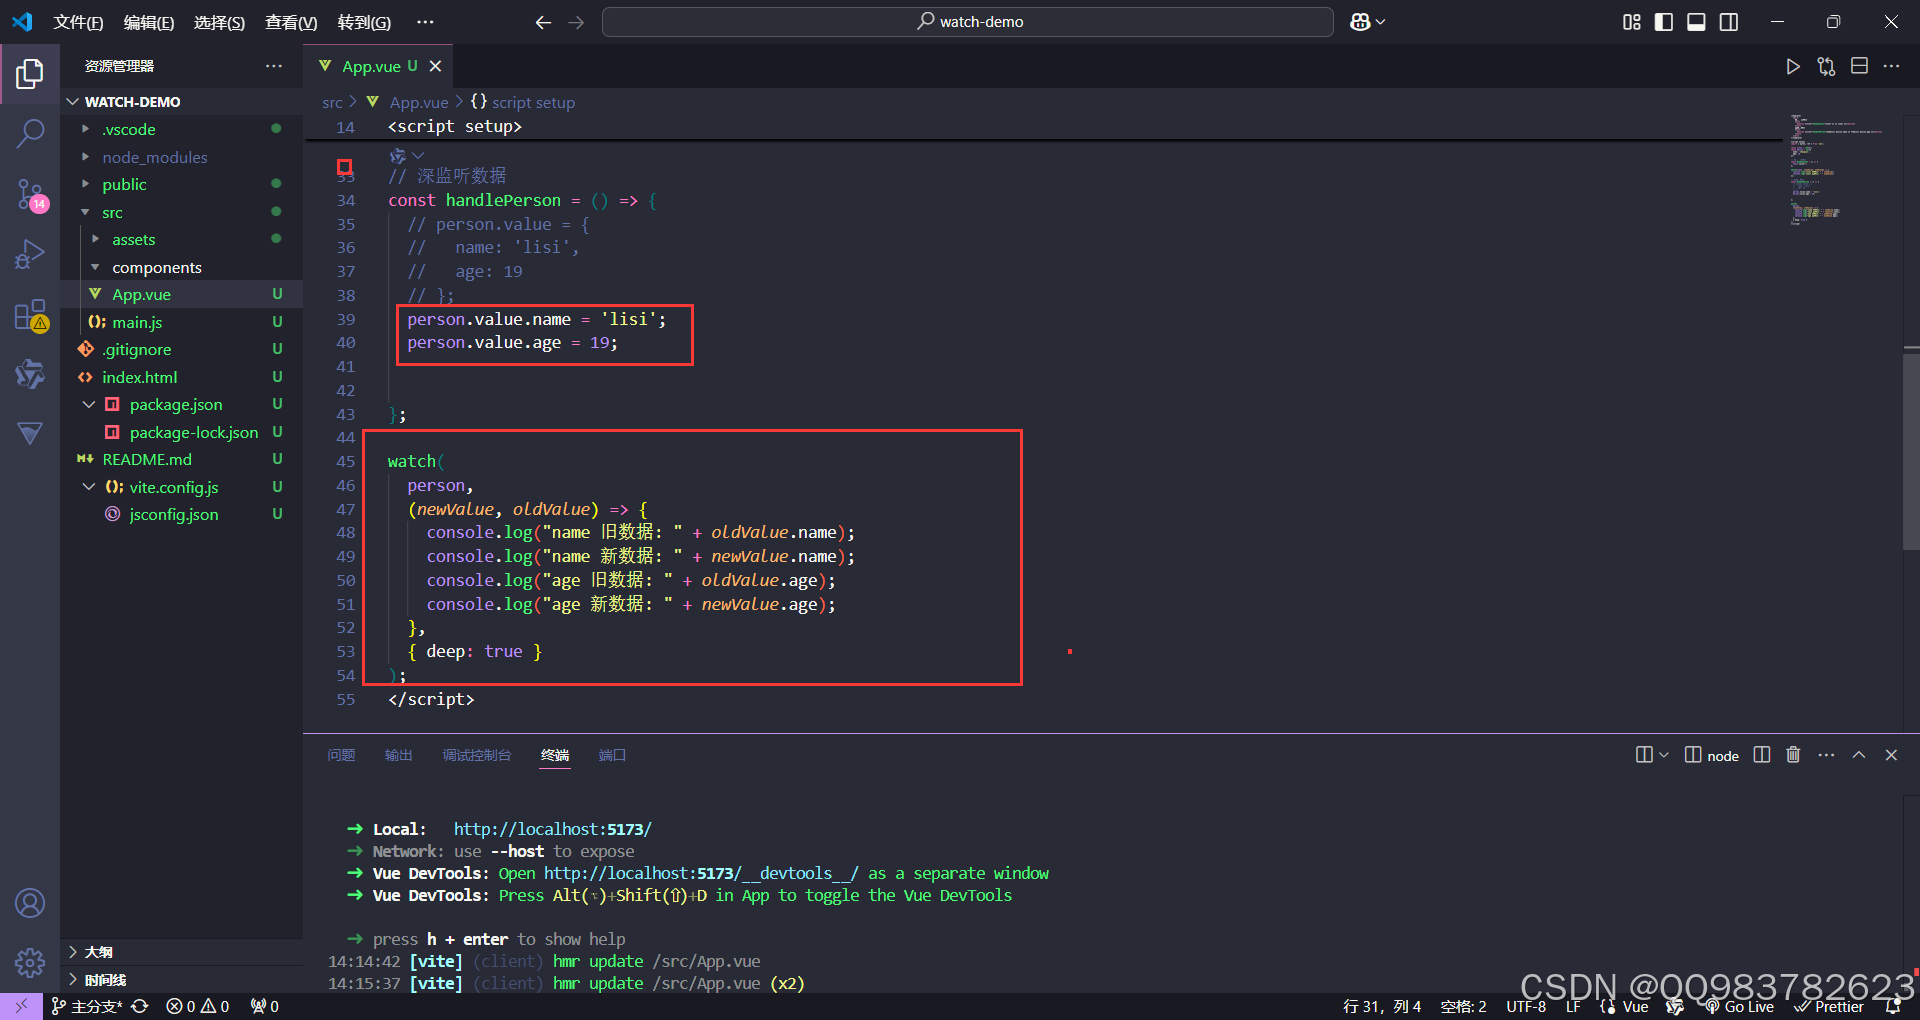Open the Accounts menu icon
Screen dimensions: 1920x1020
[30, 903]
